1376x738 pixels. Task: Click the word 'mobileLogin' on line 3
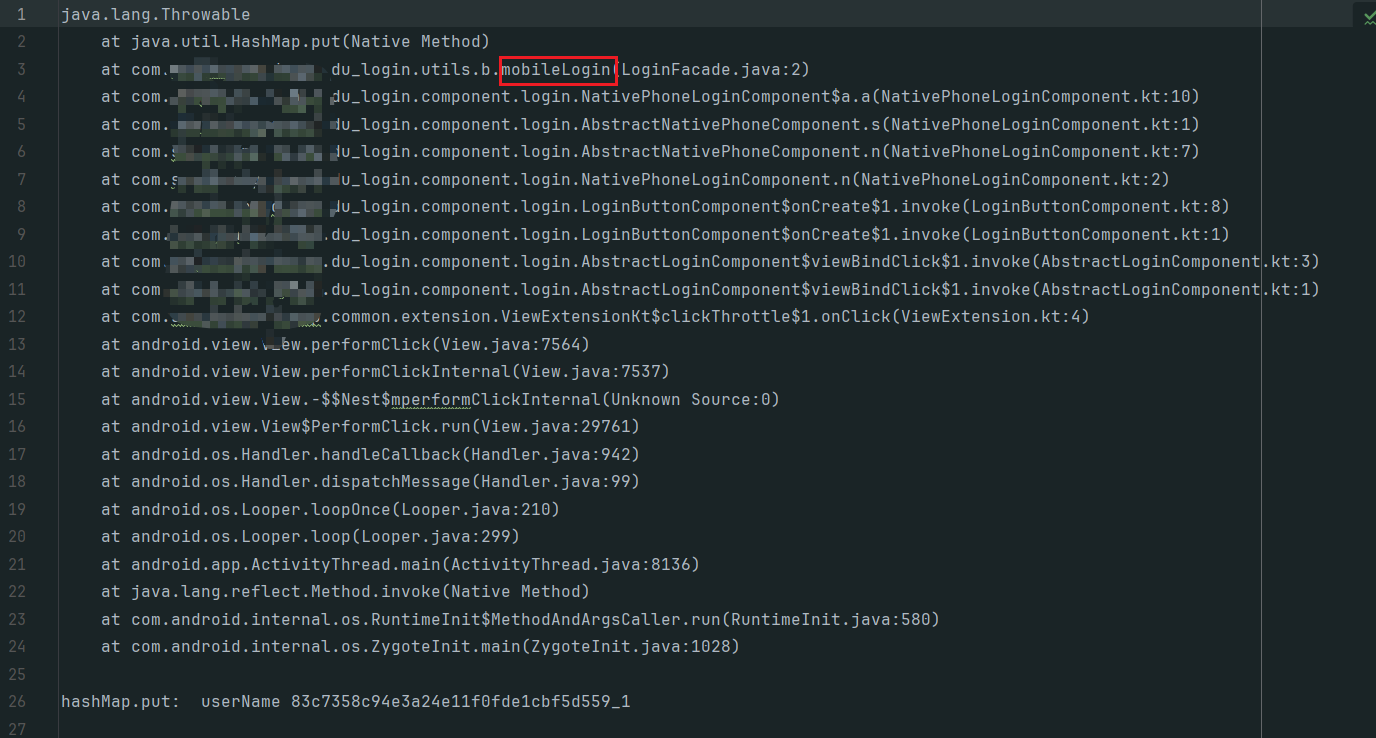pyautogui.click(x=555, y=69)
